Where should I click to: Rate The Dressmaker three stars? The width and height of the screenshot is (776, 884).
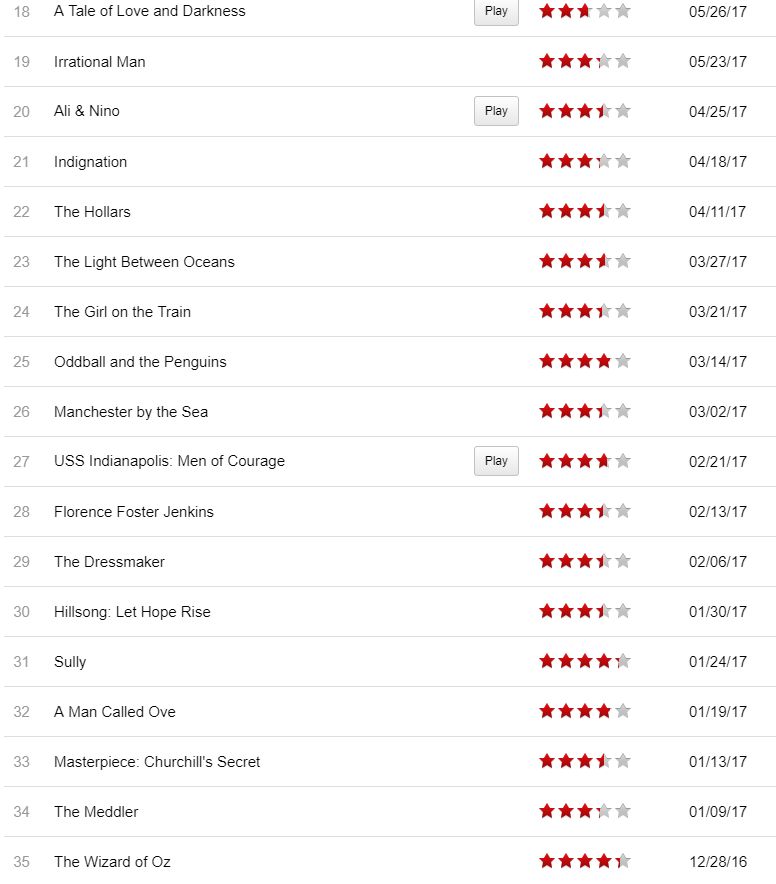point(585,561)
